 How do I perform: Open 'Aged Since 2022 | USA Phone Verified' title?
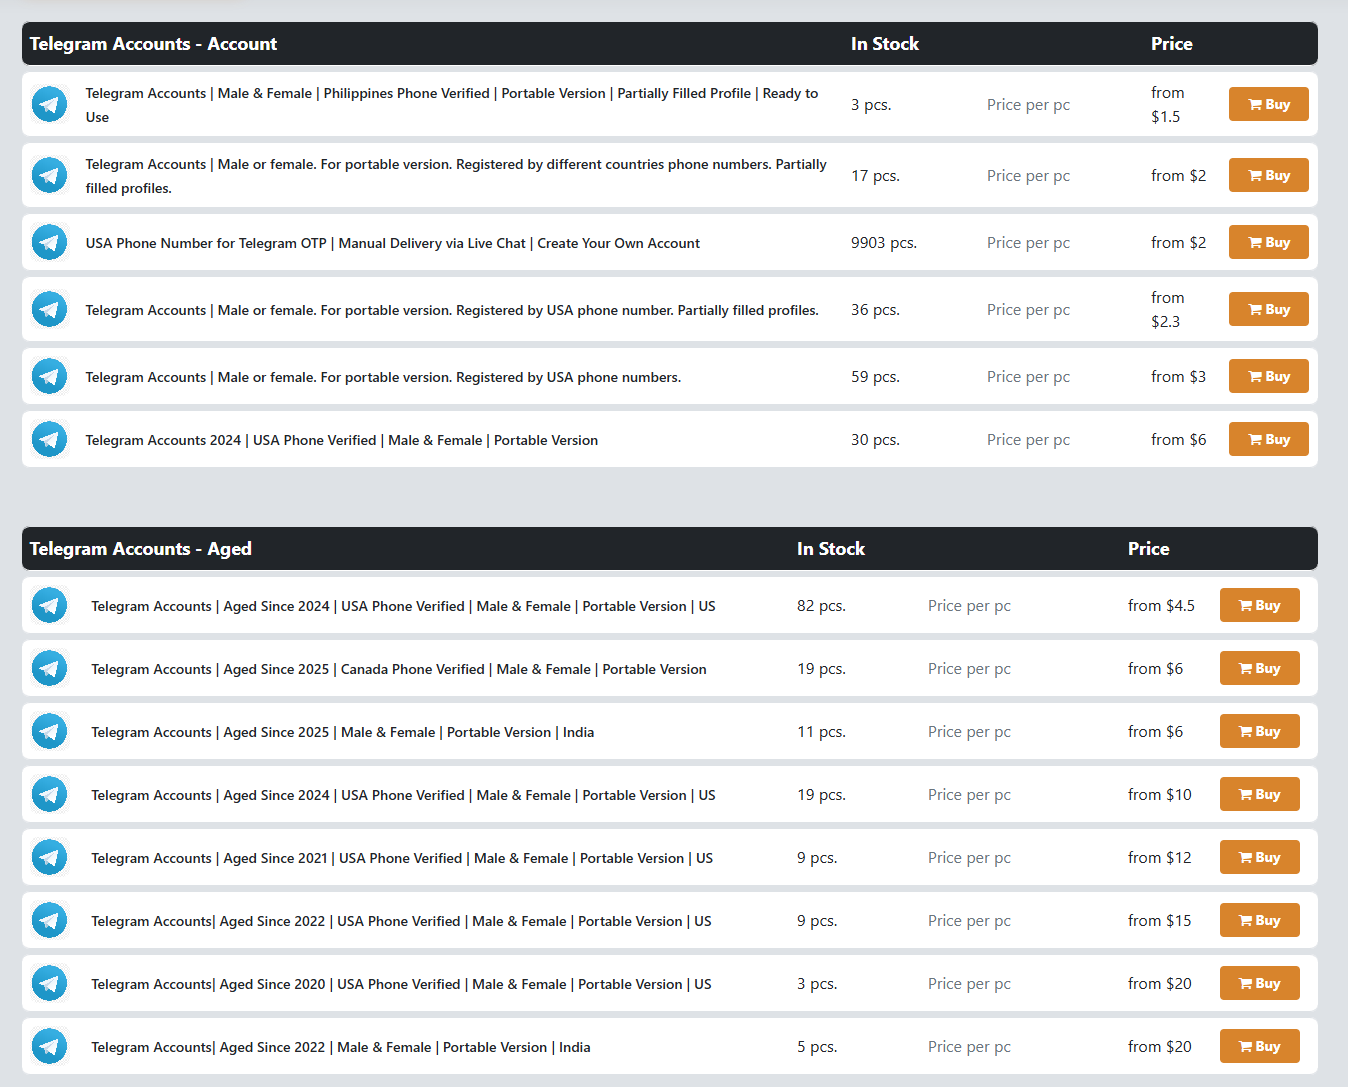(401, 921)
